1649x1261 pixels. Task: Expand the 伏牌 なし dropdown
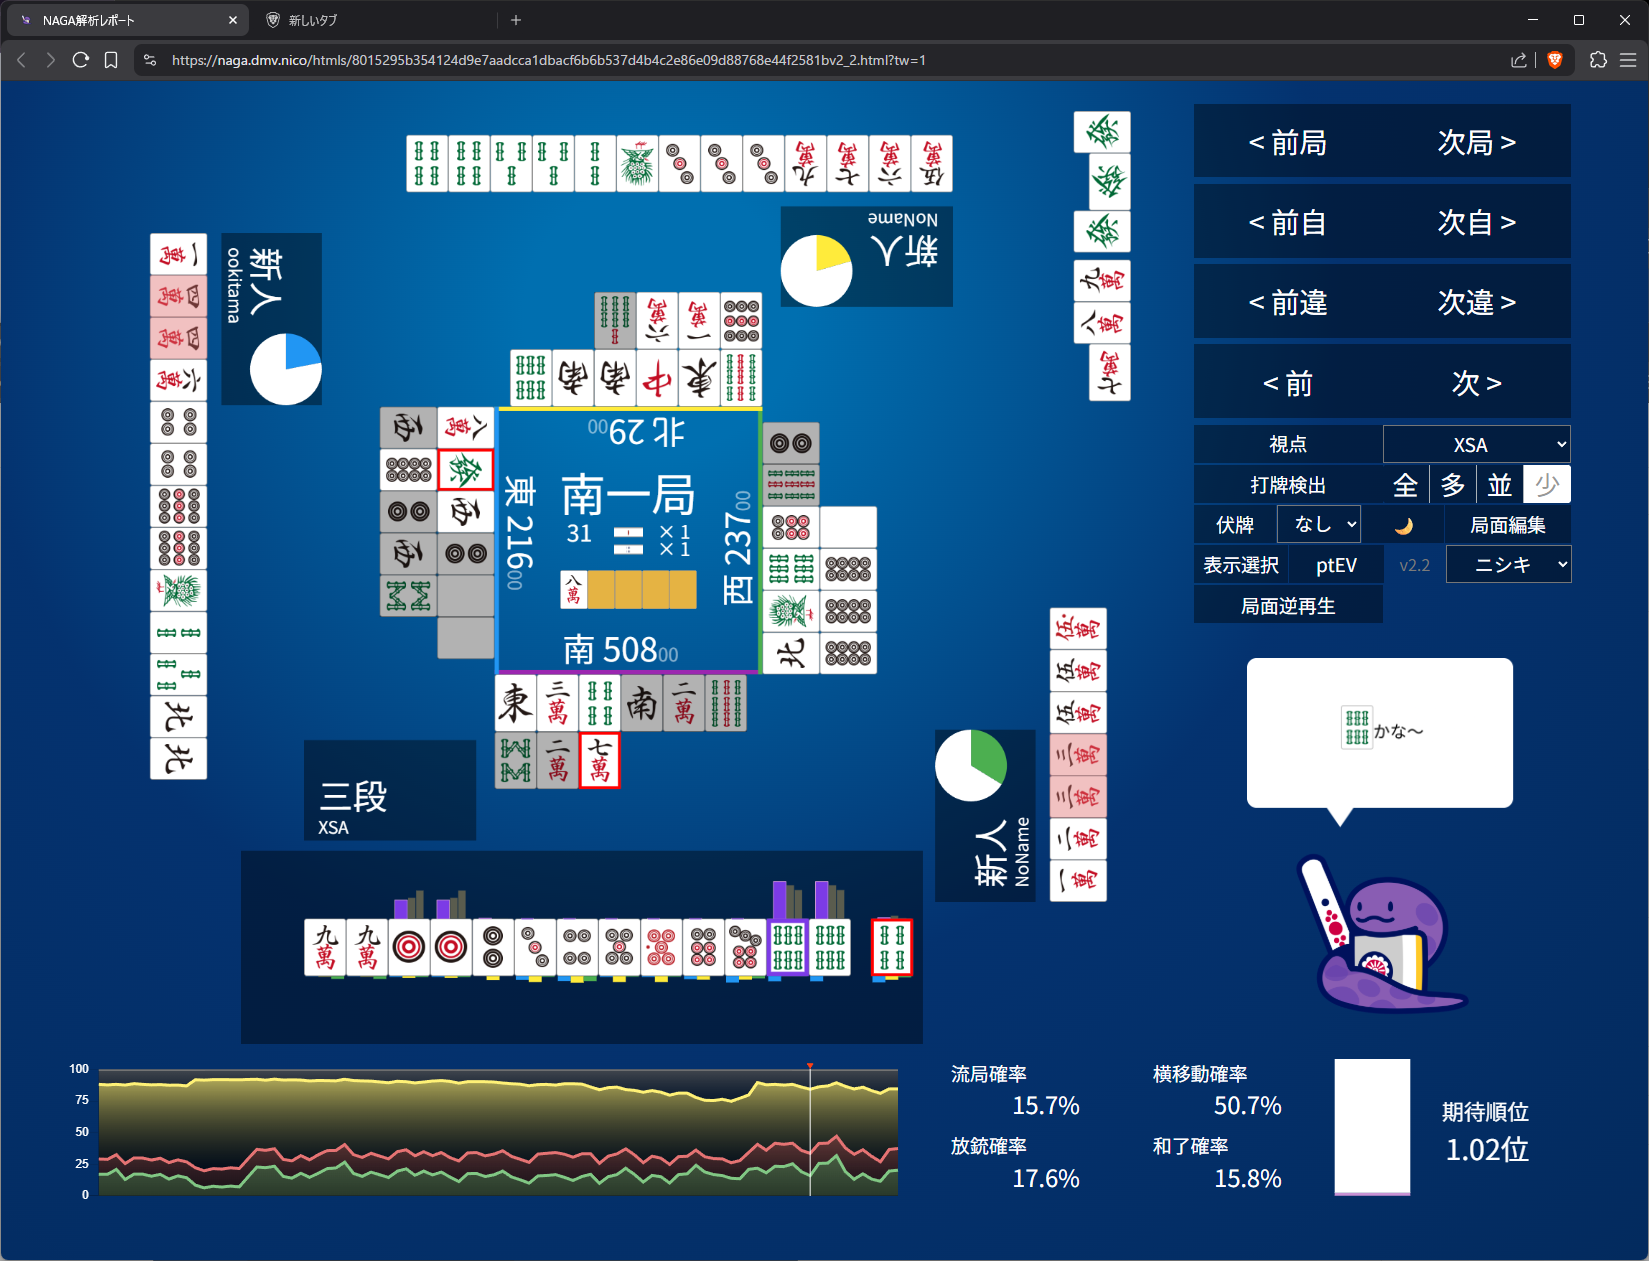coord(1319,524)
